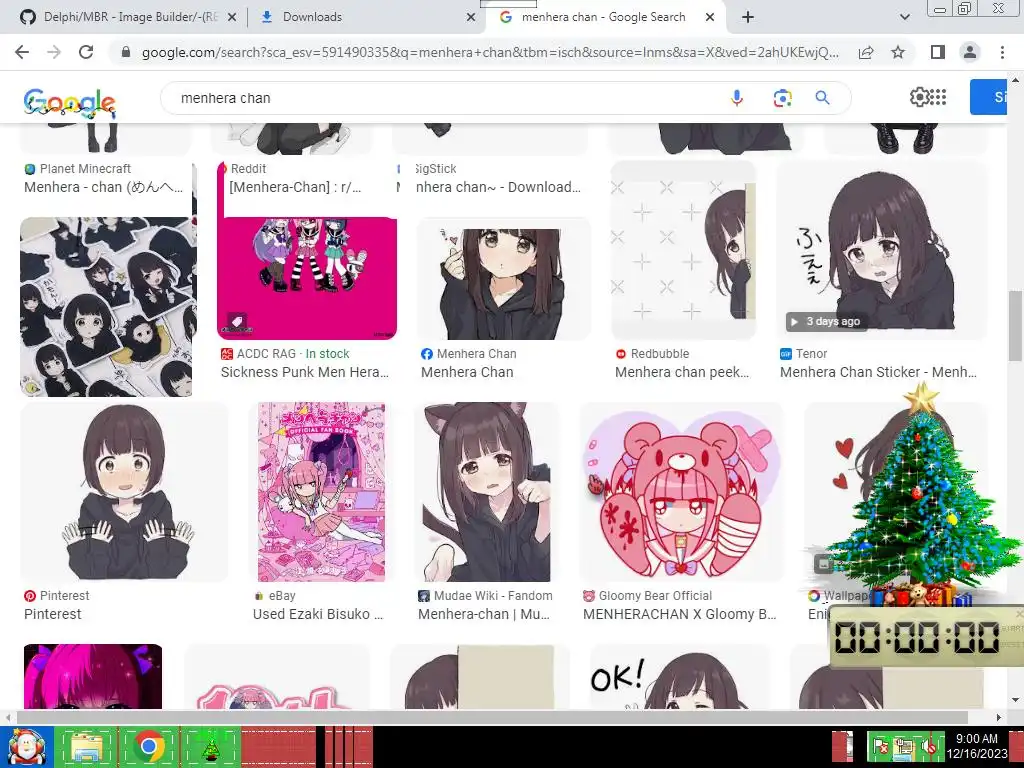This screenshot has width=1024, height=768.
Task: Open File Explorer from the taskbar
Action: pyautogui.click(x=86, y=746)
